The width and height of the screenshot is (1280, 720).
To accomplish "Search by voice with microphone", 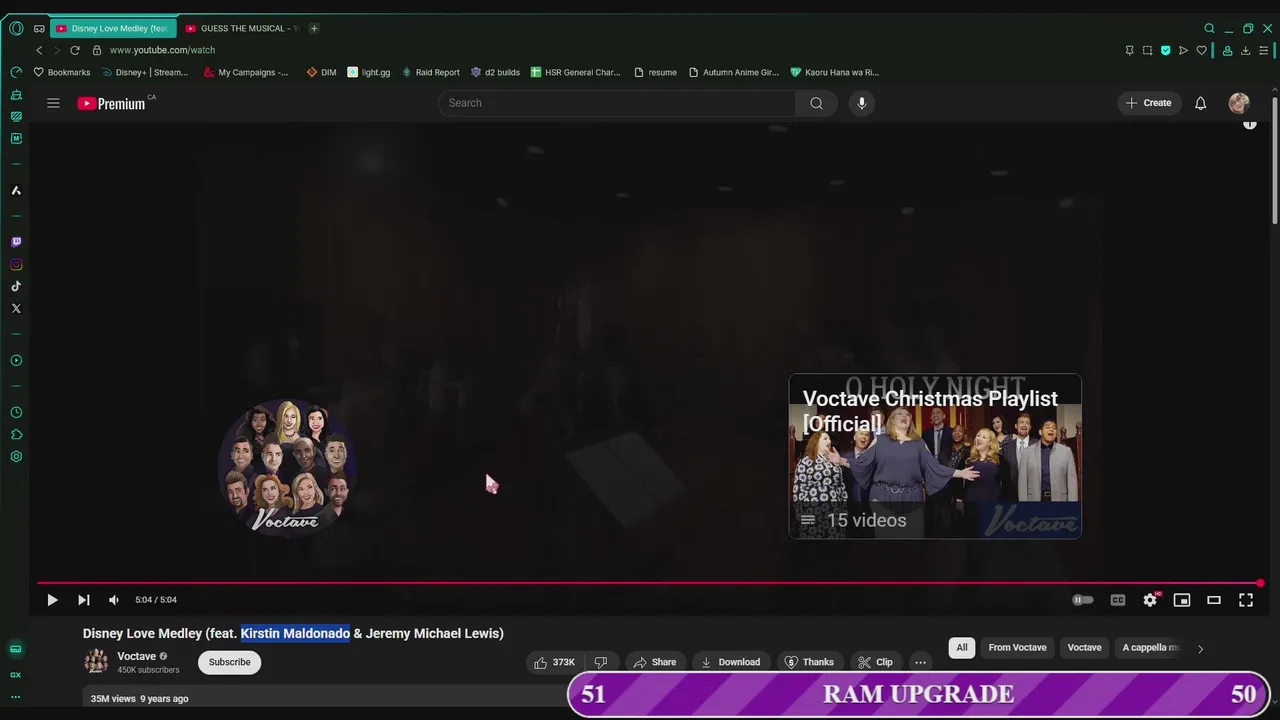I will click(861, 103).
